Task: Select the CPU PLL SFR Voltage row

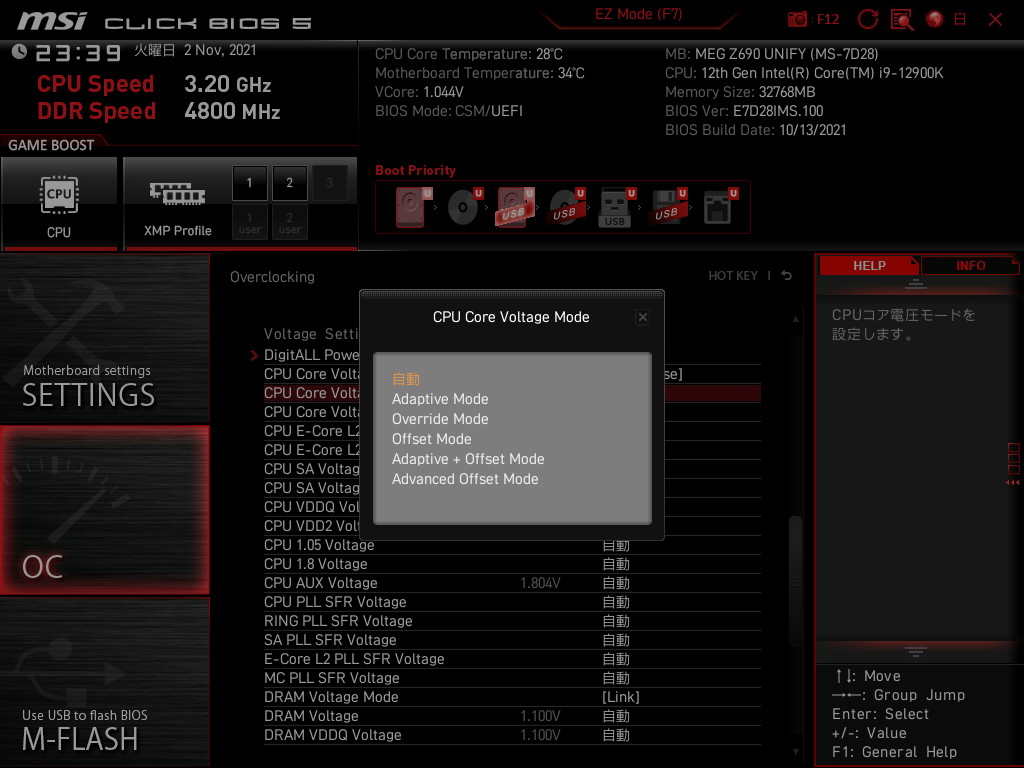Action: [512, 602]
